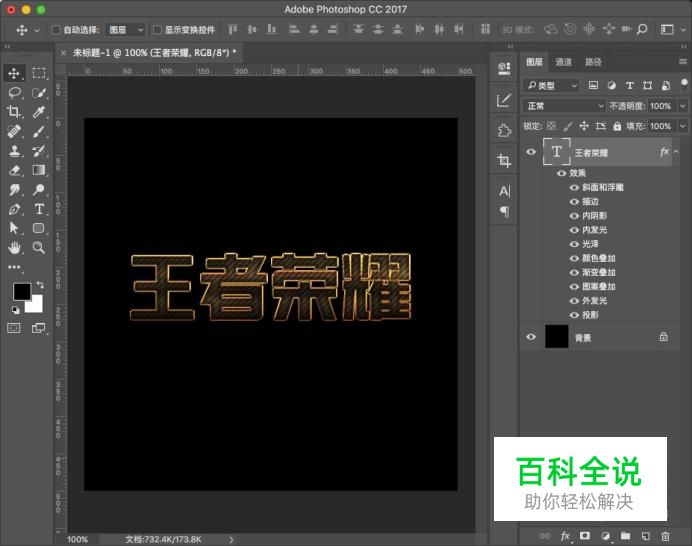Select the Path Selection tool
This screenshot has height=546, width=692.
[14, 228]
